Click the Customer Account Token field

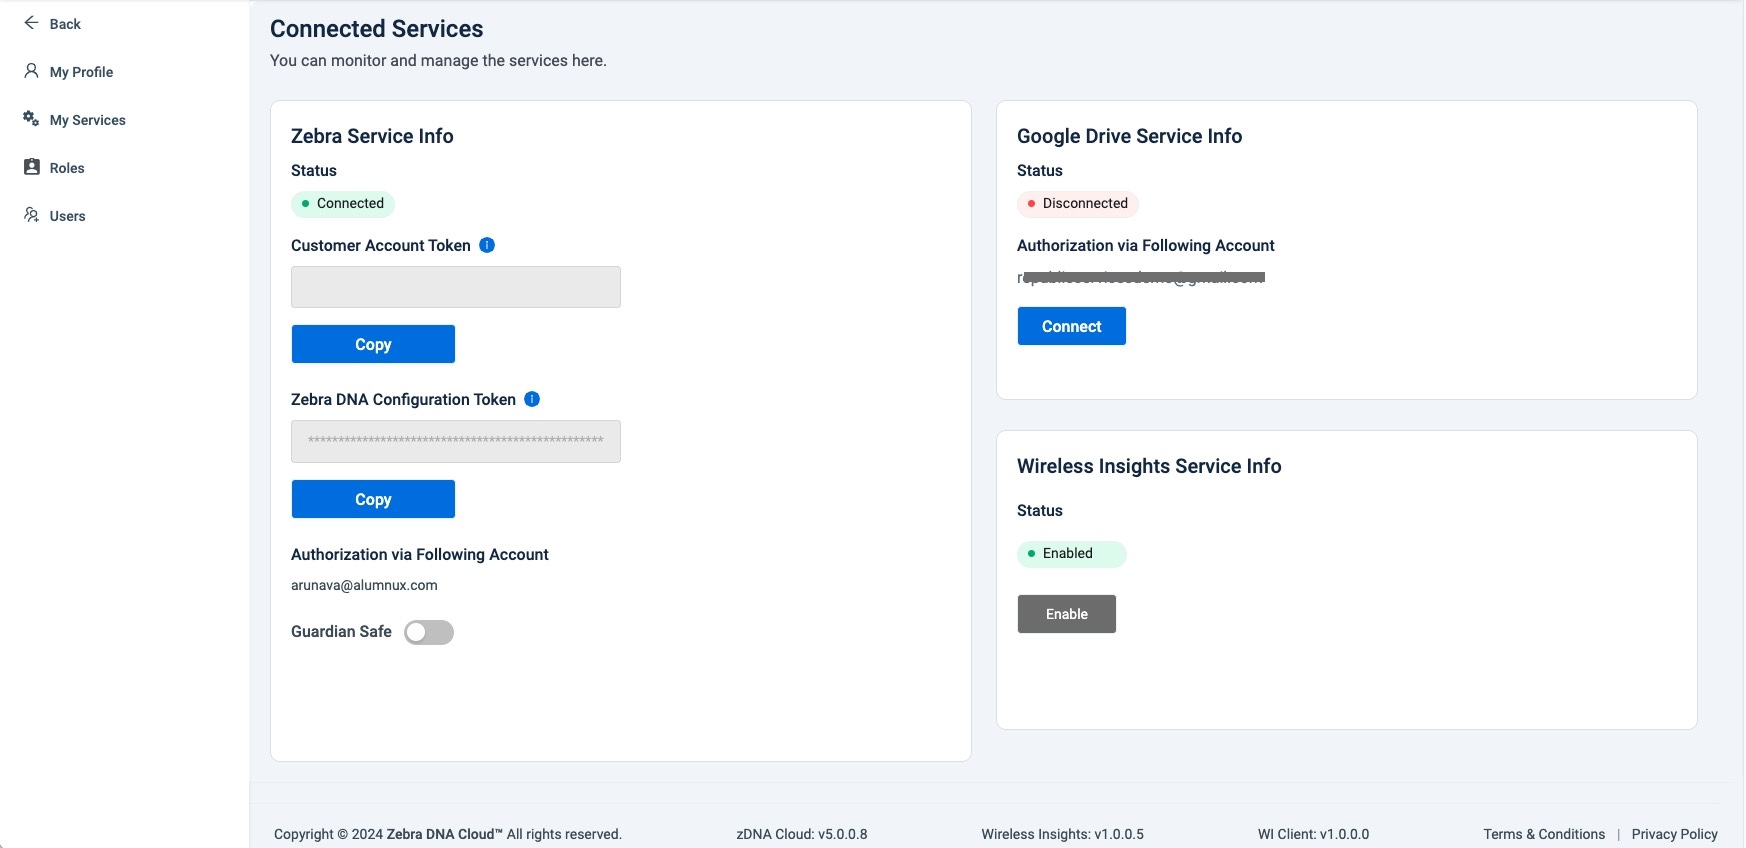[x=455, y=287]
